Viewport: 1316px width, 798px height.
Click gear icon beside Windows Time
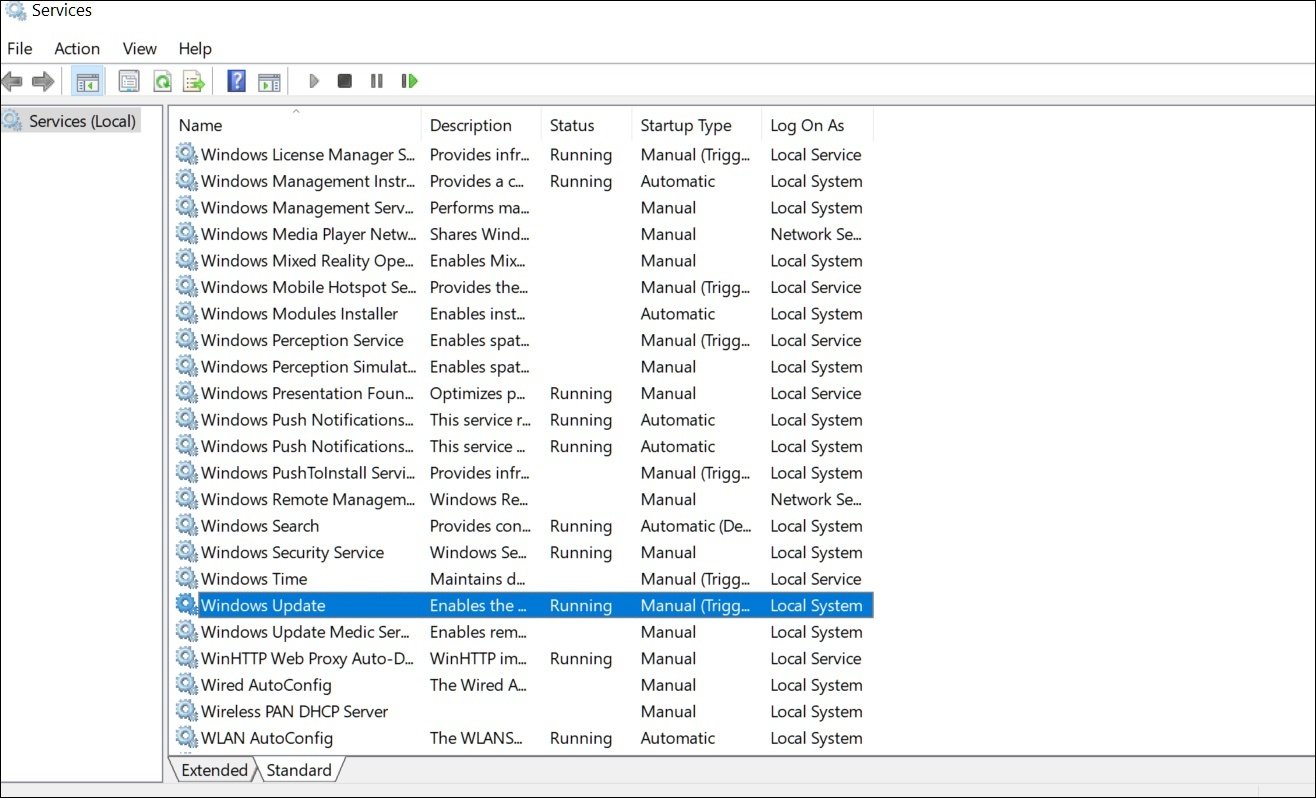[186, 579]
